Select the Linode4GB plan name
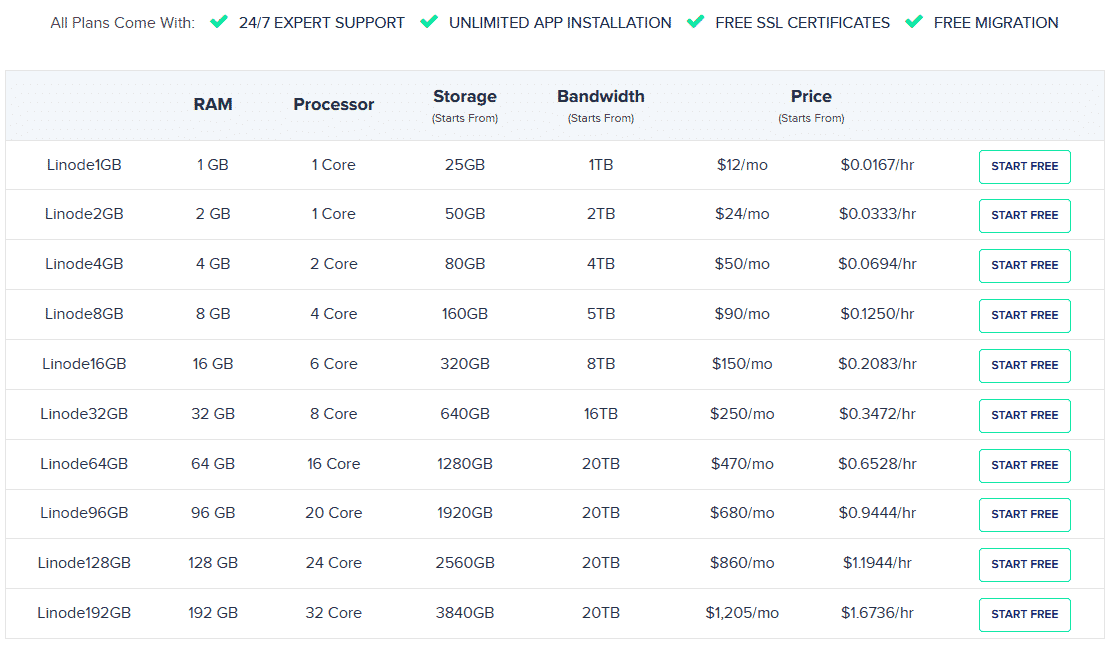1112x650 pixels. (84, 264)
